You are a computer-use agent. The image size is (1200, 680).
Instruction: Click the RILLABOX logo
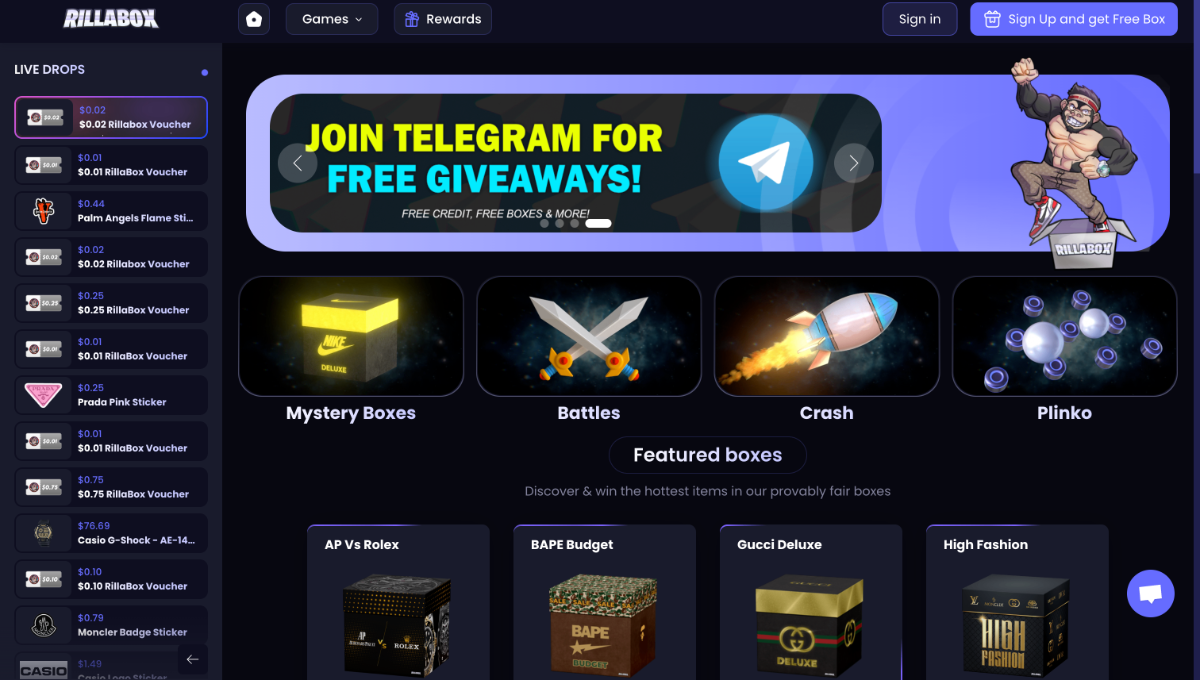111,18
